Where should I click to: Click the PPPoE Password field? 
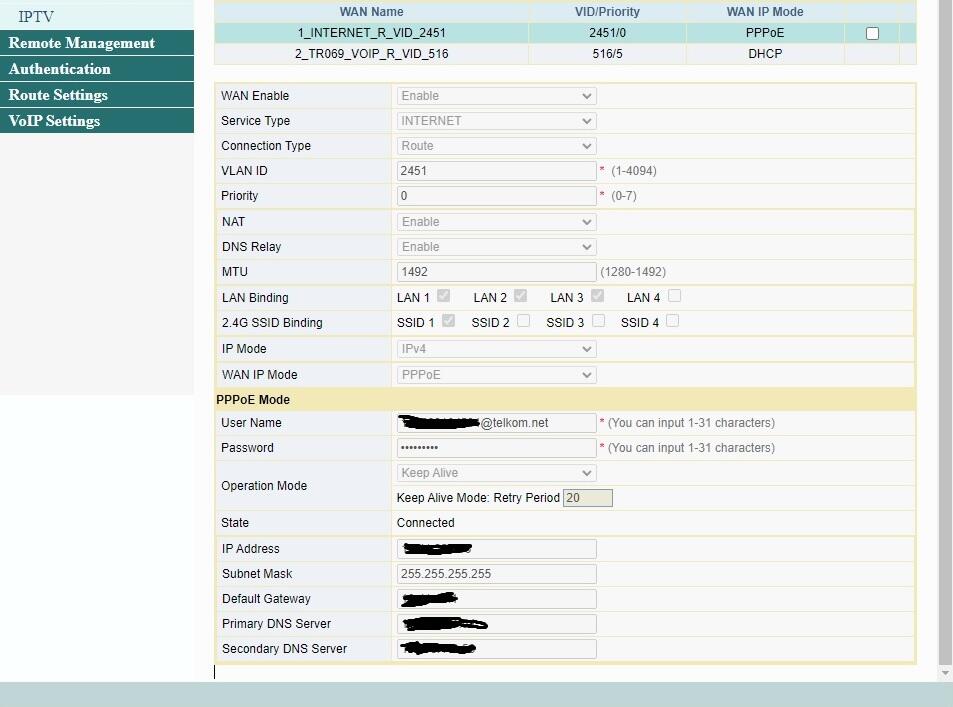pyautogui.click(x=496, y=448)
